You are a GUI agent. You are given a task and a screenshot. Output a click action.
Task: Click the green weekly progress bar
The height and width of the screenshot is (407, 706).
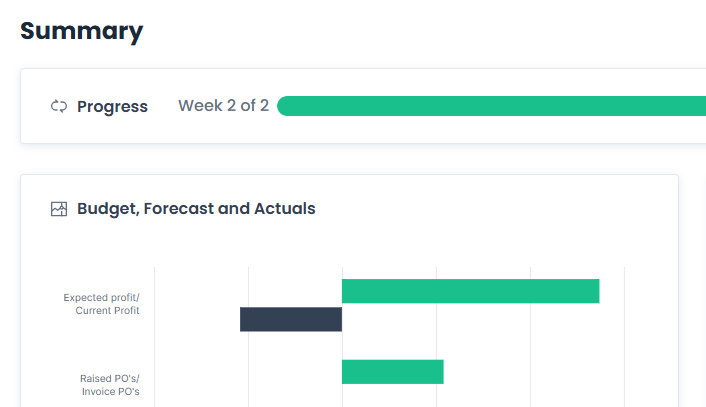tap(490, 106)
